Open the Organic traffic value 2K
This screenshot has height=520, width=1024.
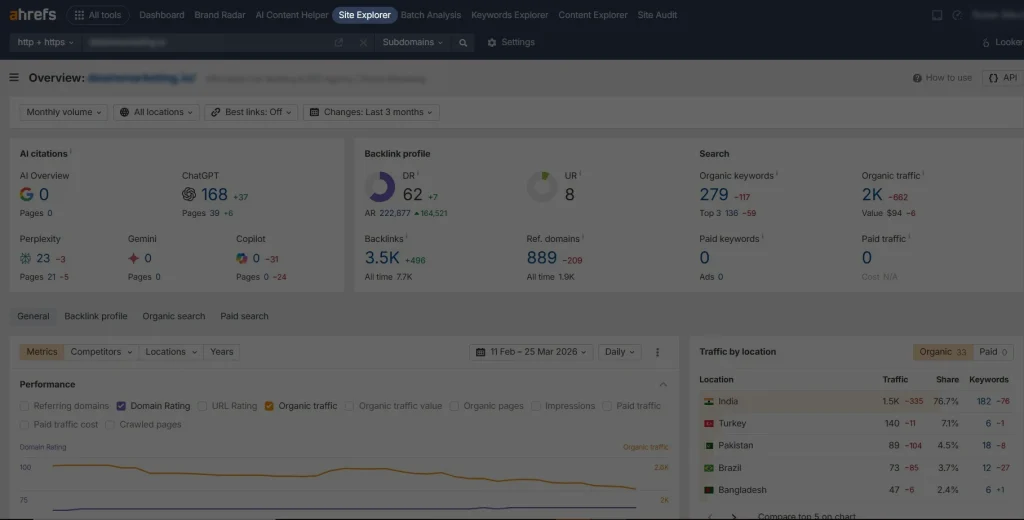click(872, 194)
